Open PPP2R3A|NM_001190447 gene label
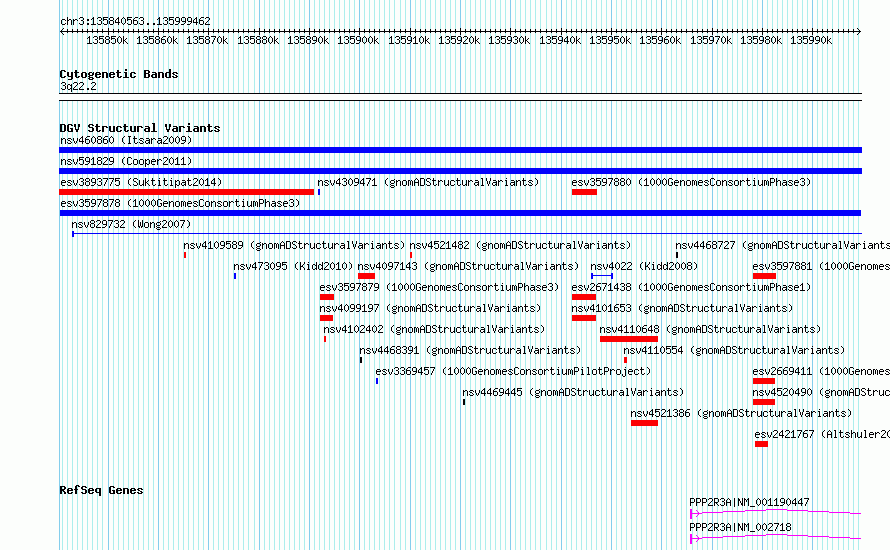890x550 pixels. click(749, 502)
